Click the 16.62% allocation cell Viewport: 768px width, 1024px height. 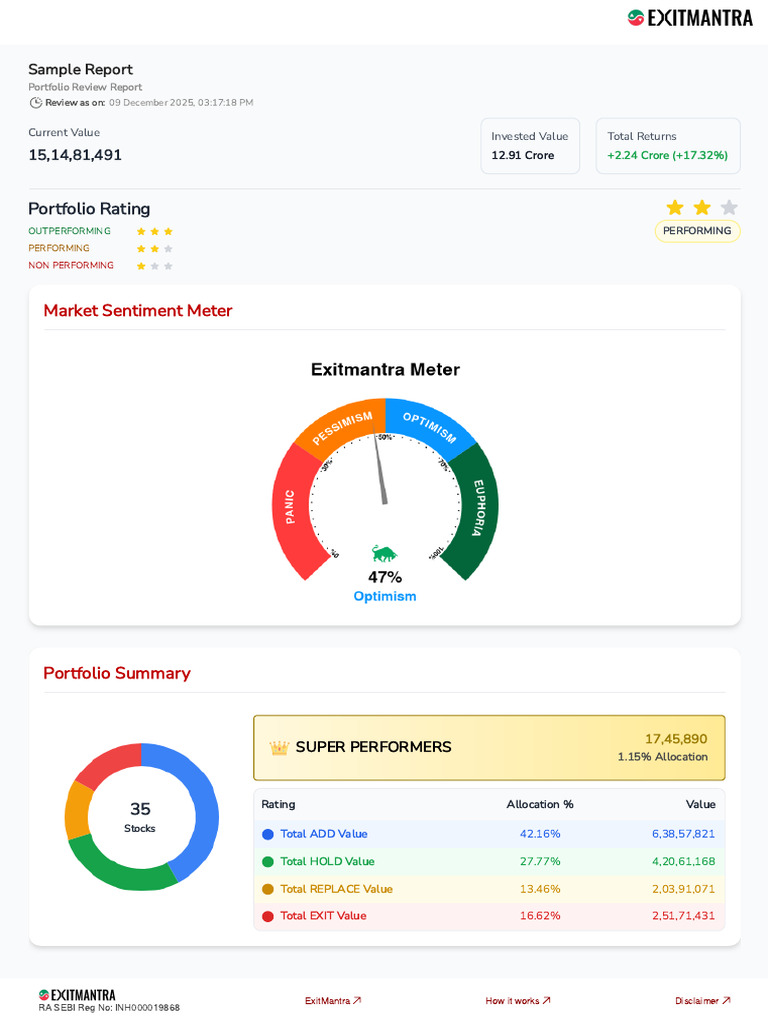540,916
